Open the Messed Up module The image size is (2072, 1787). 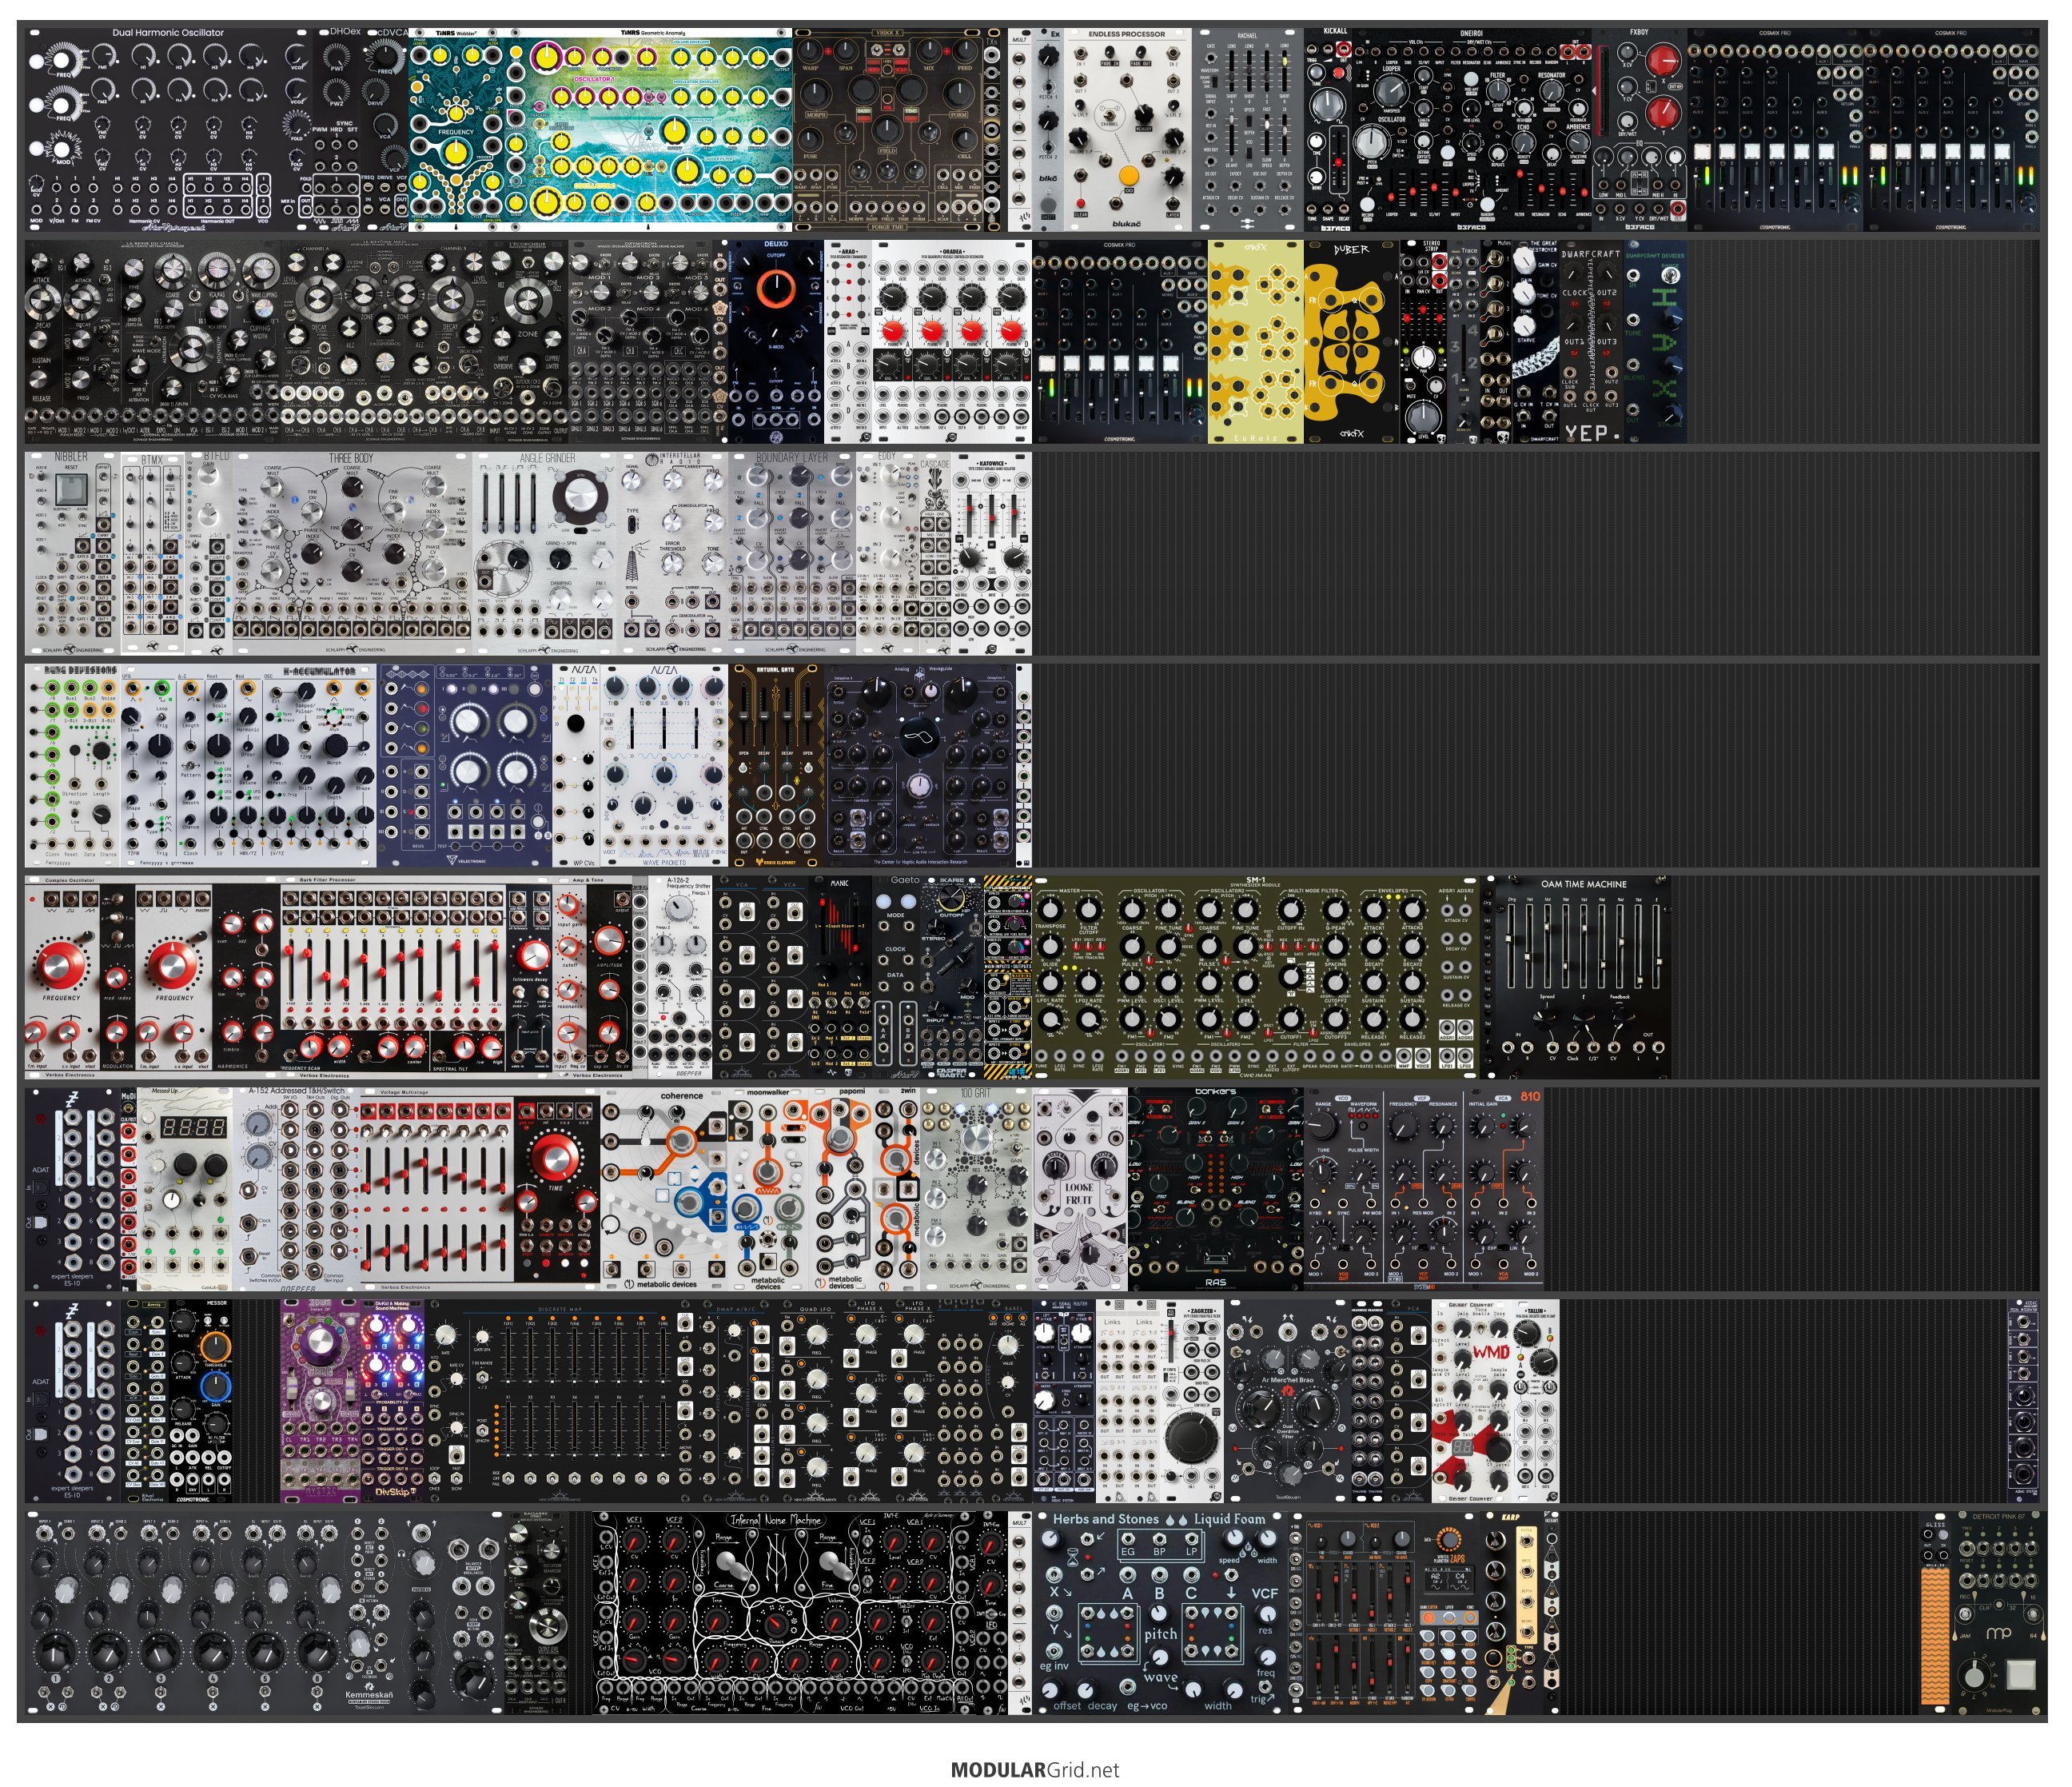point(185,1190)
